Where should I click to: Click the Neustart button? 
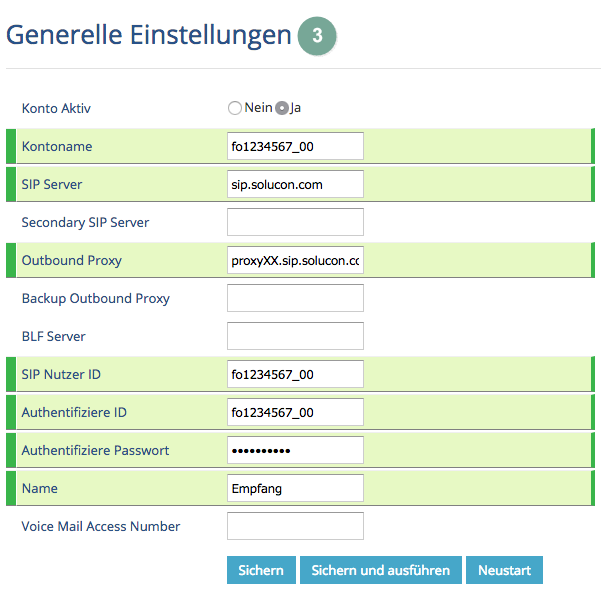(504, 570)
